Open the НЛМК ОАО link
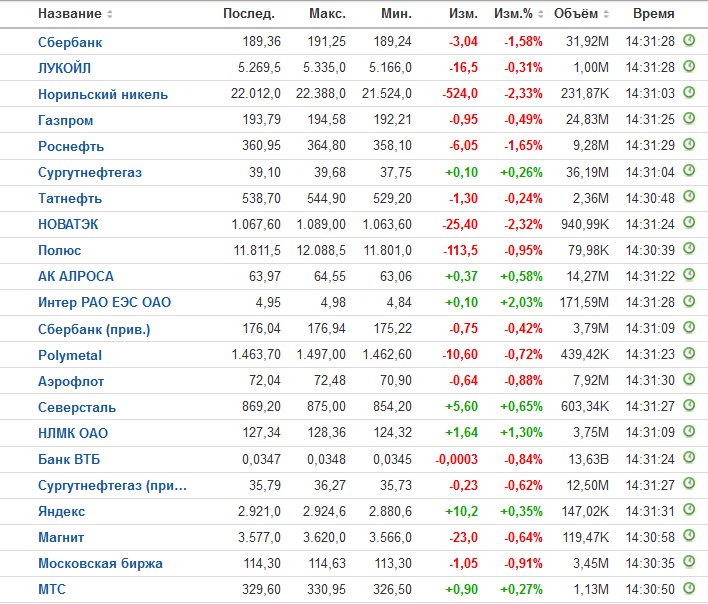The image size is (708, 604). click(x=73, y=433)
